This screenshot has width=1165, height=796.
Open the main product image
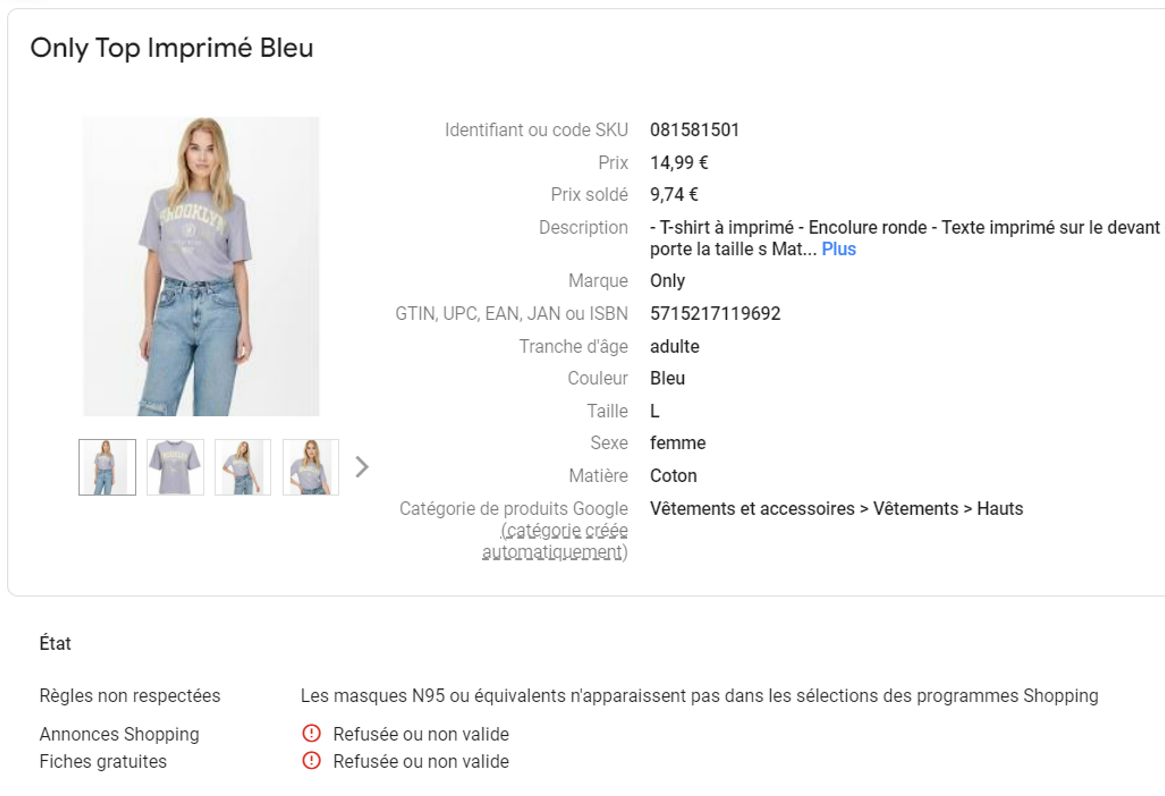(x=201, y=266)
